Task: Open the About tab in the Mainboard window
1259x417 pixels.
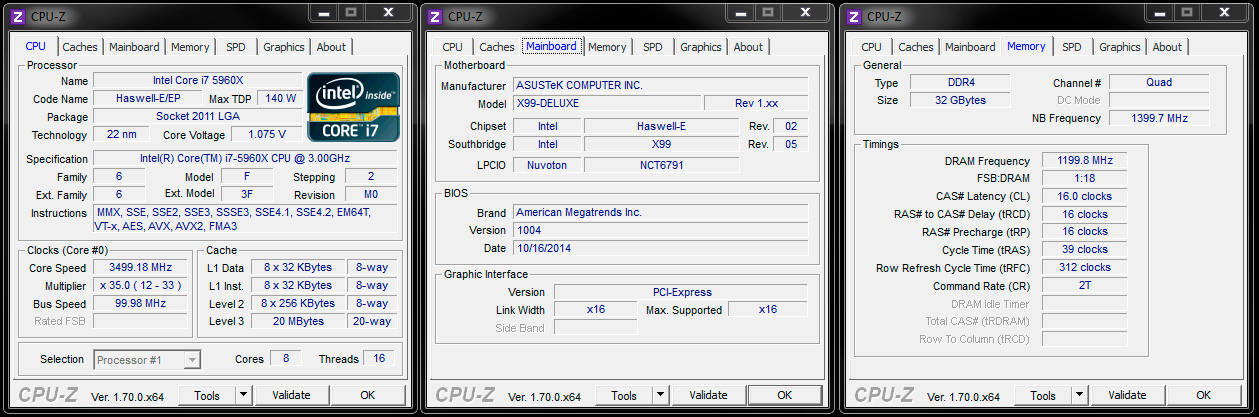Action: coord(748,47)
